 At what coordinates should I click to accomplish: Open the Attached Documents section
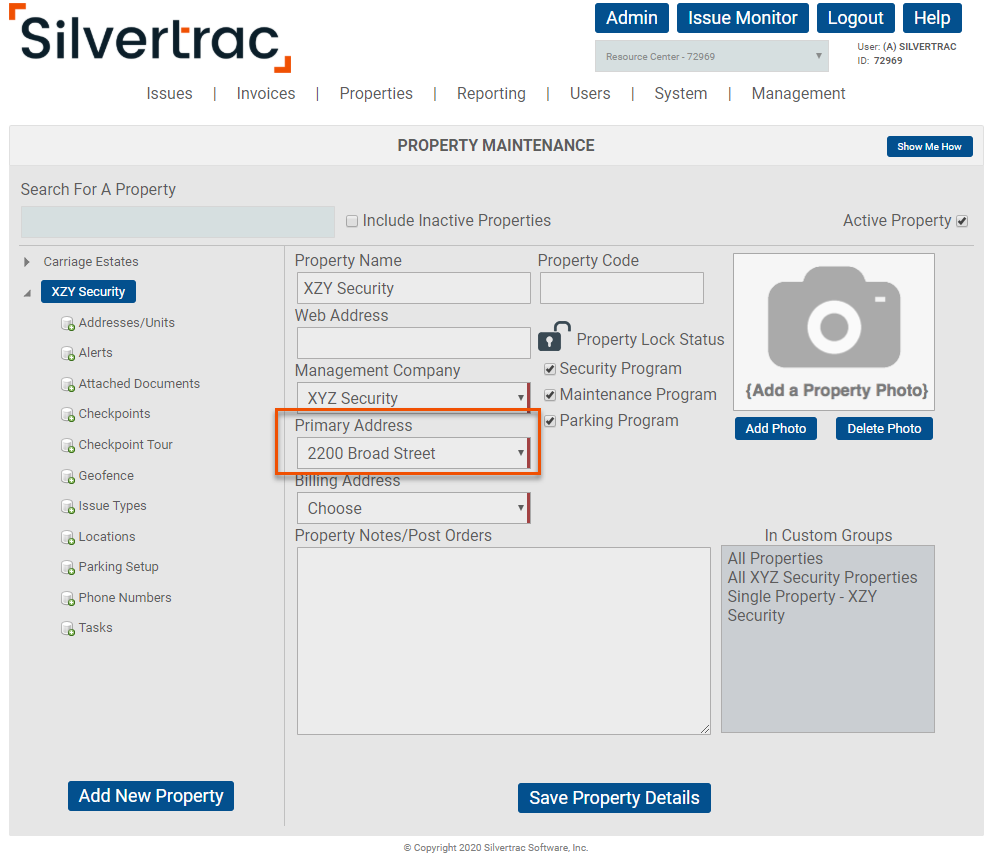[139, 384]
